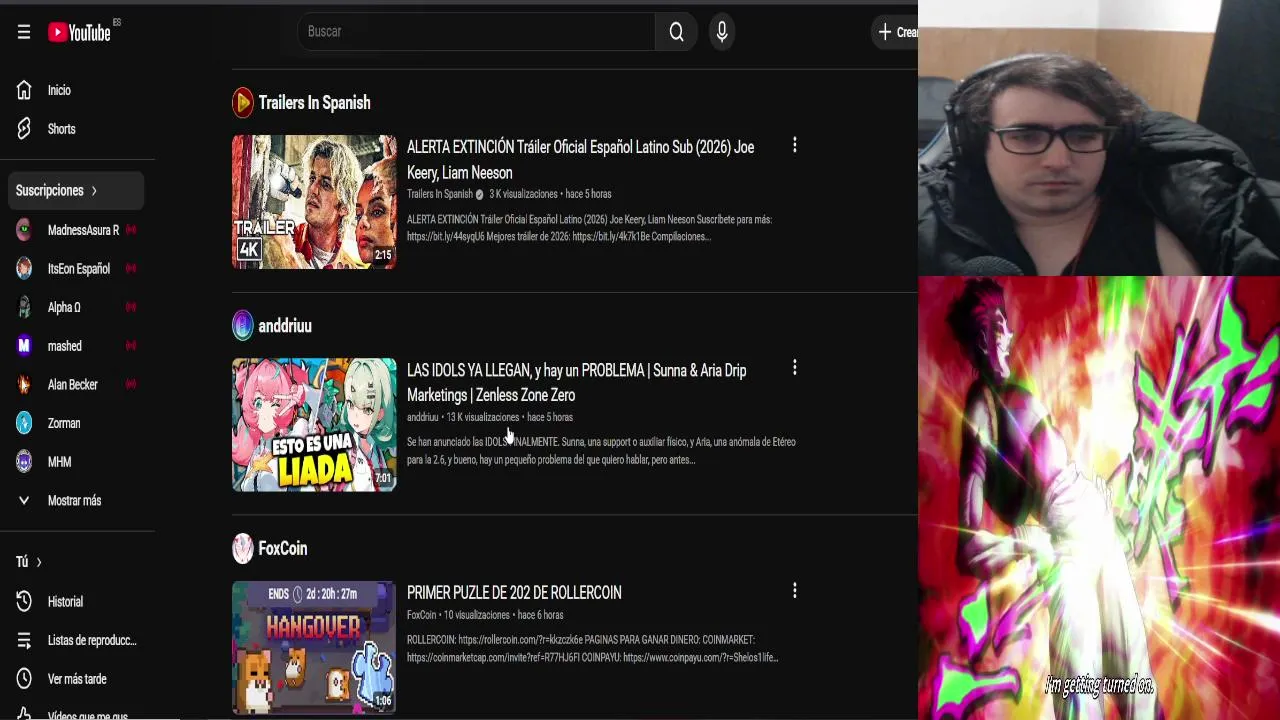
Task: Click the Inicio house icon
Action: [24, 90]
